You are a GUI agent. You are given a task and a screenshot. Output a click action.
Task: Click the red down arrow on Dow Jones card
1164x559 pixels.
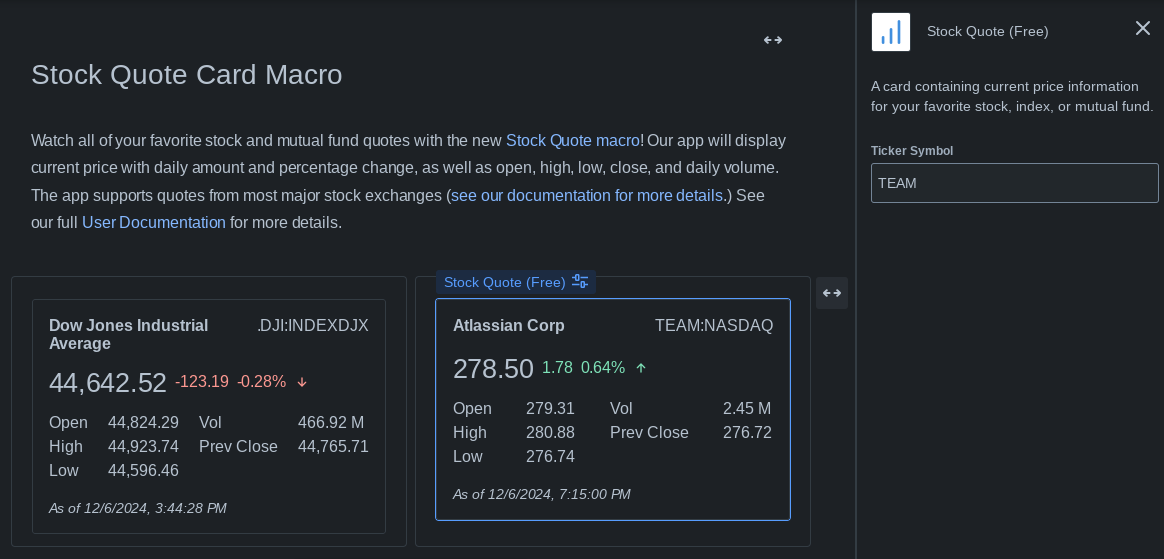click(x=302, y=382)
